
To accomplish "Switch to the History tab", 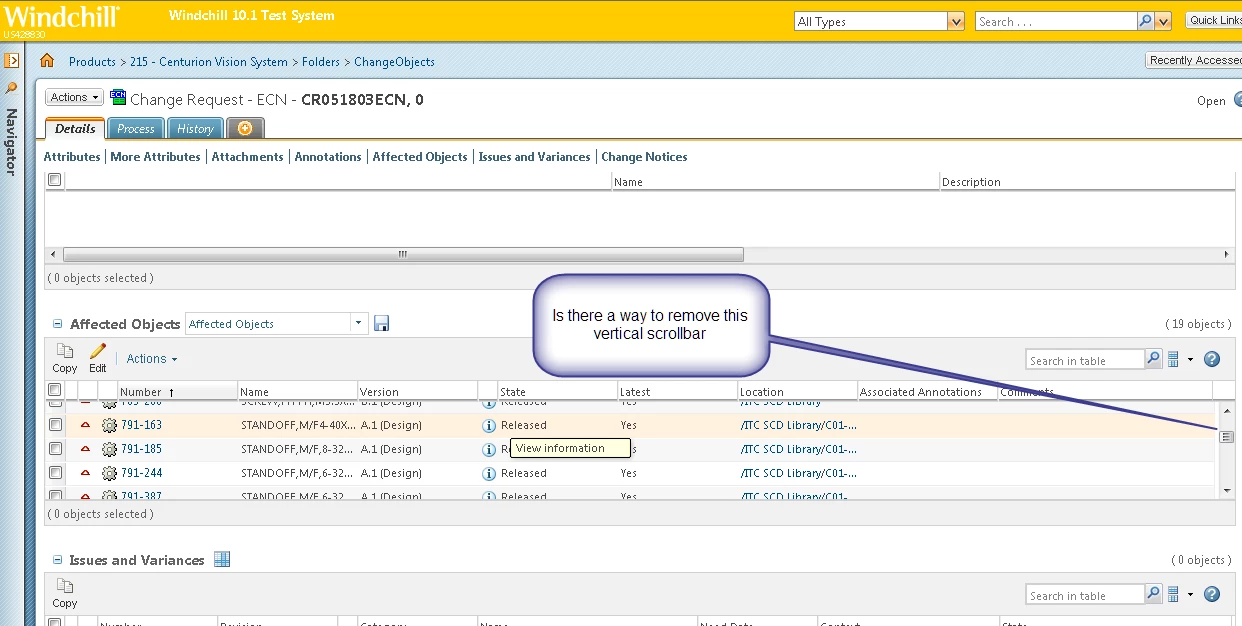I will 195,129.
